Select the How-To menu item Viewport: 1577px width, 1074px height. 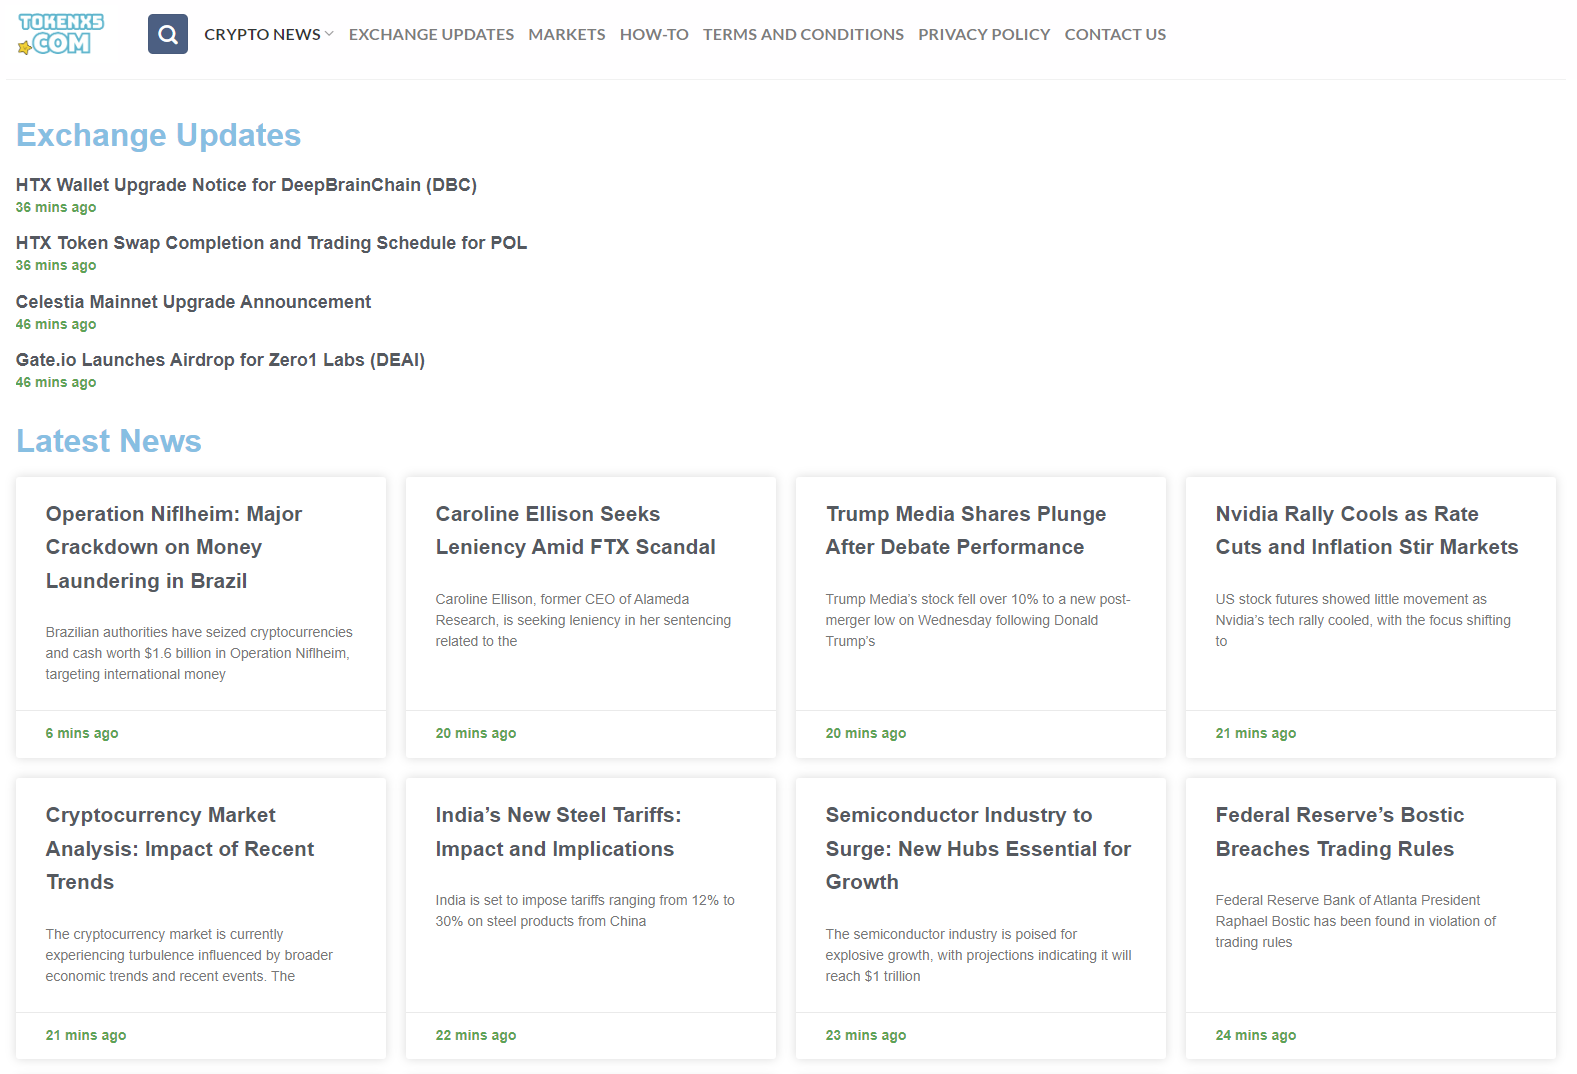[x=654, y=34]
